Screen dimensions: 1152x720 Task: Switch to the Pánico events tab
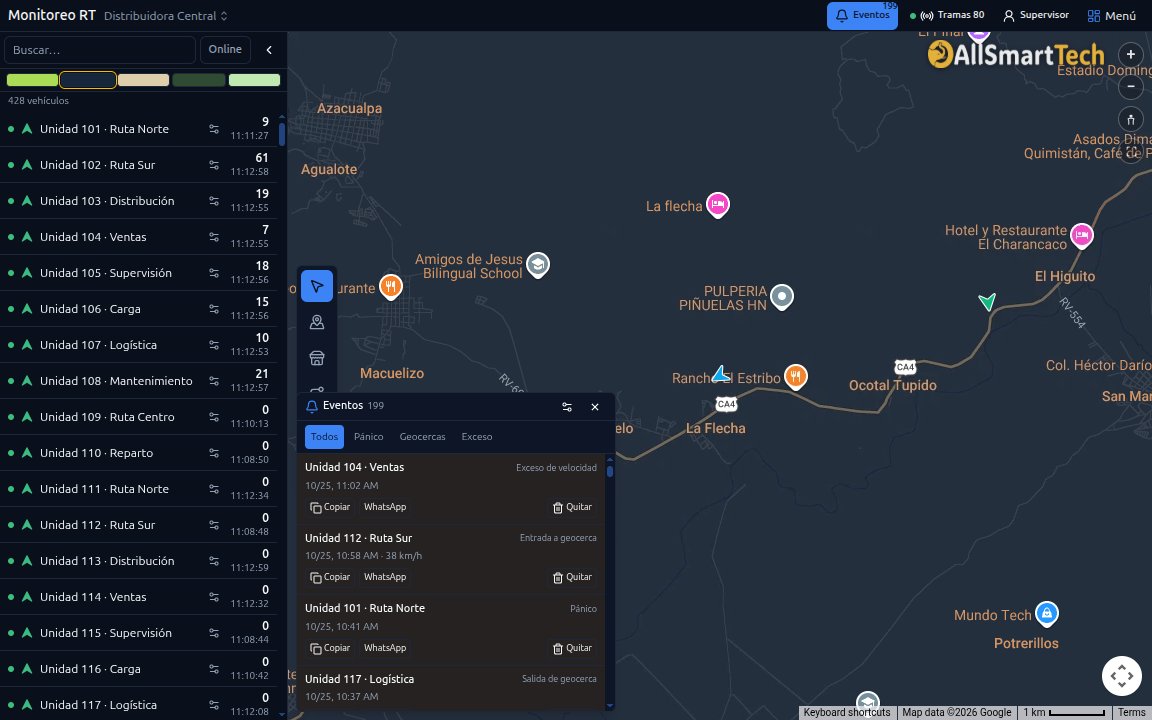point(369,437)
